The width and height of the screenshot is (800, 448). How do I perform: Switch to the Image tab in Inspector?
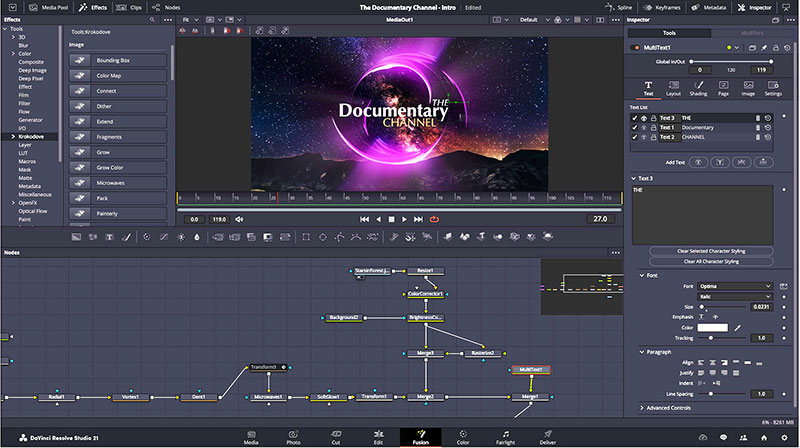click(x=748, y=88)
